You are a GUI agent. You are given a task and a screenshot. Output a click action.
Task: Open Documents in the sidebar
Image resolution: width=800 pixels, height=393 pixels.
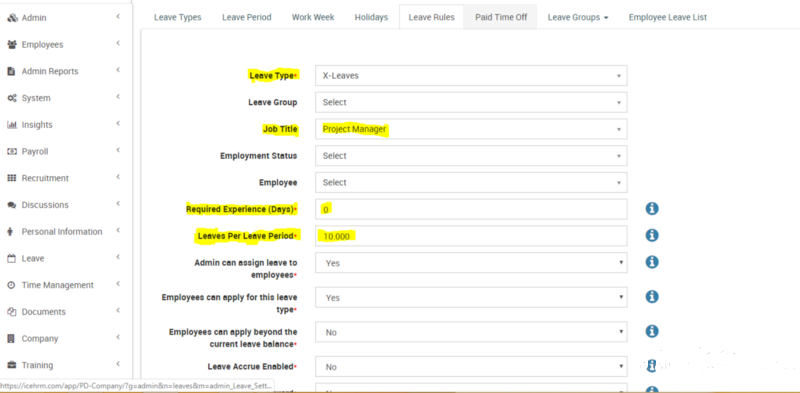(43, 312)
